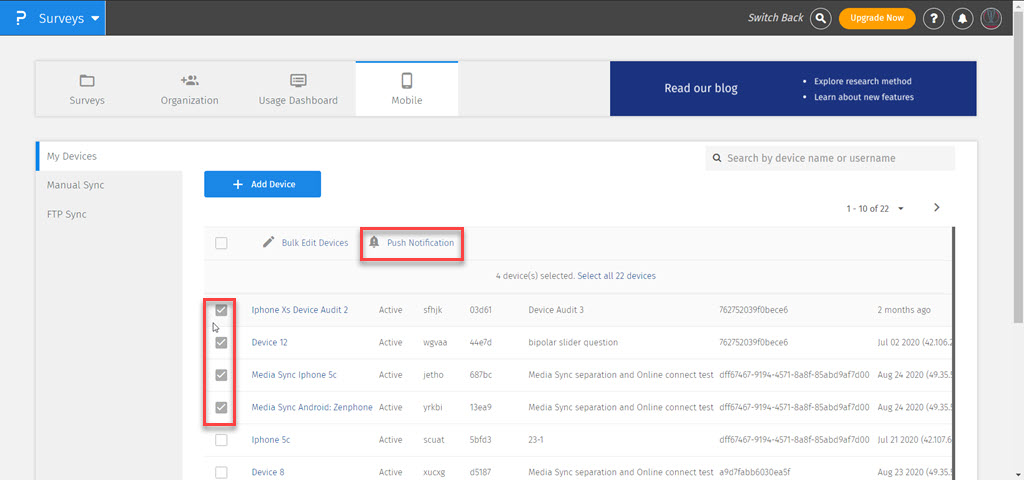The width and height of the screenshot is (1024, 481).
Task: Check the Iphone 5c device checkbox
Action: coord(221,440)
